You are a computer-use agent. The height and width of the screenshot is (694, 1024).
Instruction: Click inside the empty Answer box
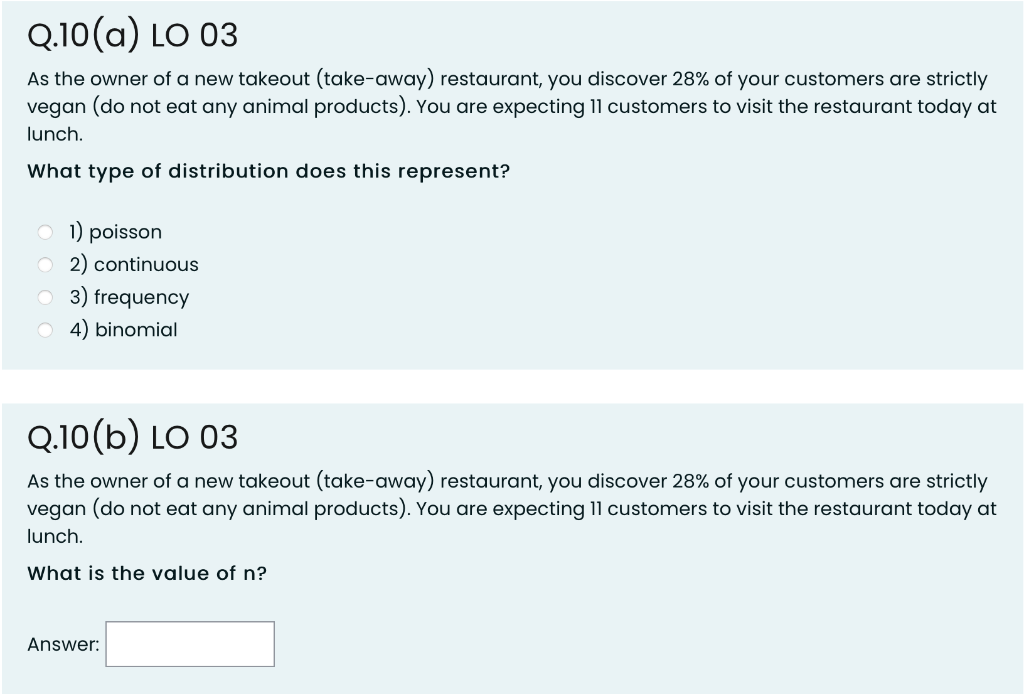[x=190, y=643]
